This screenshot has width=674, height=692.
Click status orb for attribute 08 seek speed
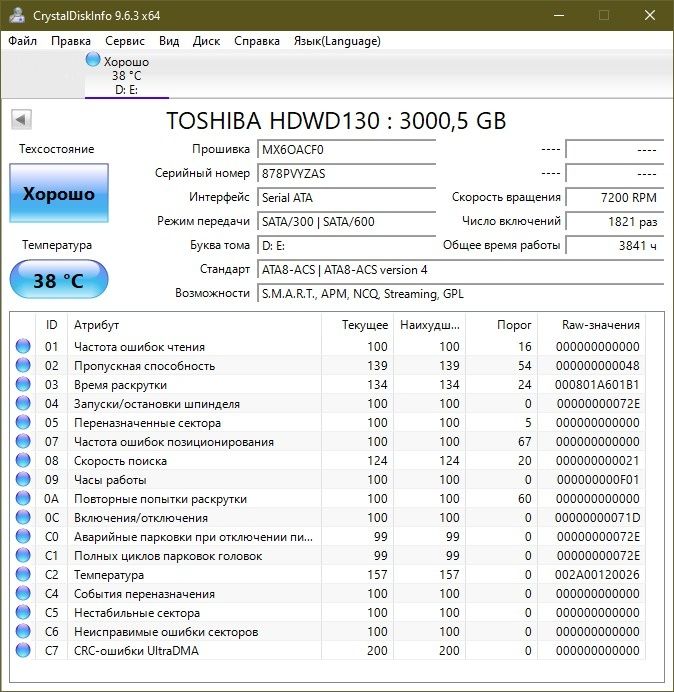(23, 460)
